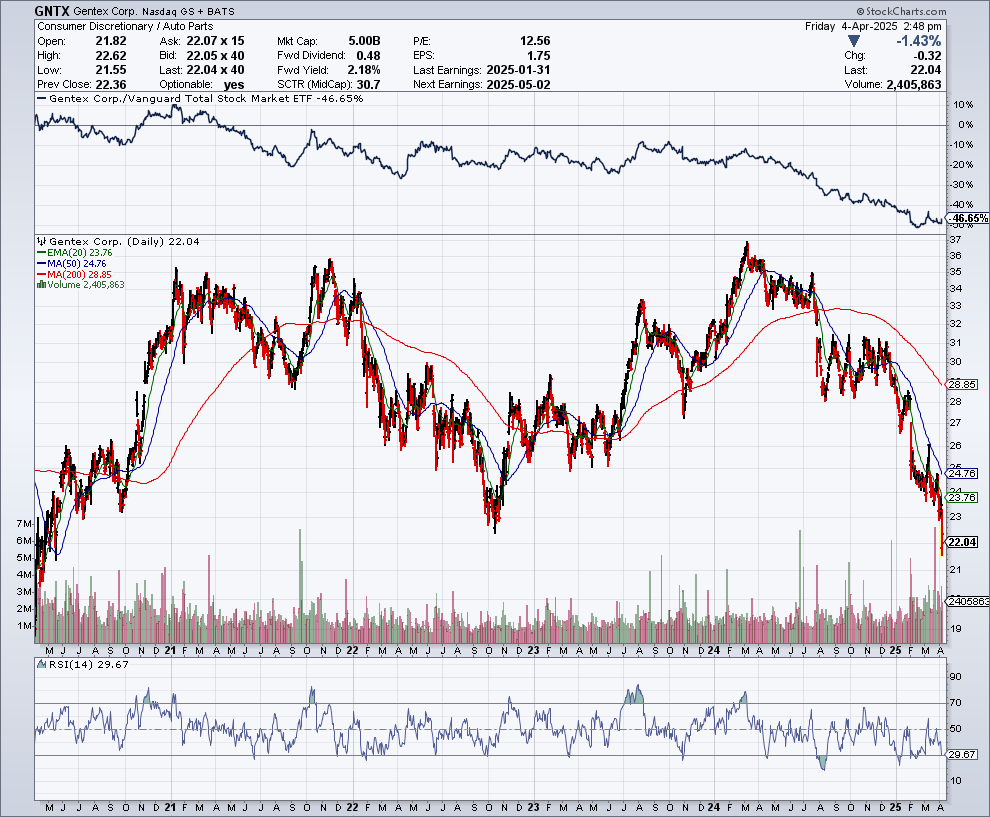990x817 pixels.
Task: Click the 1M volume axis label
Action: pos(23,626)
